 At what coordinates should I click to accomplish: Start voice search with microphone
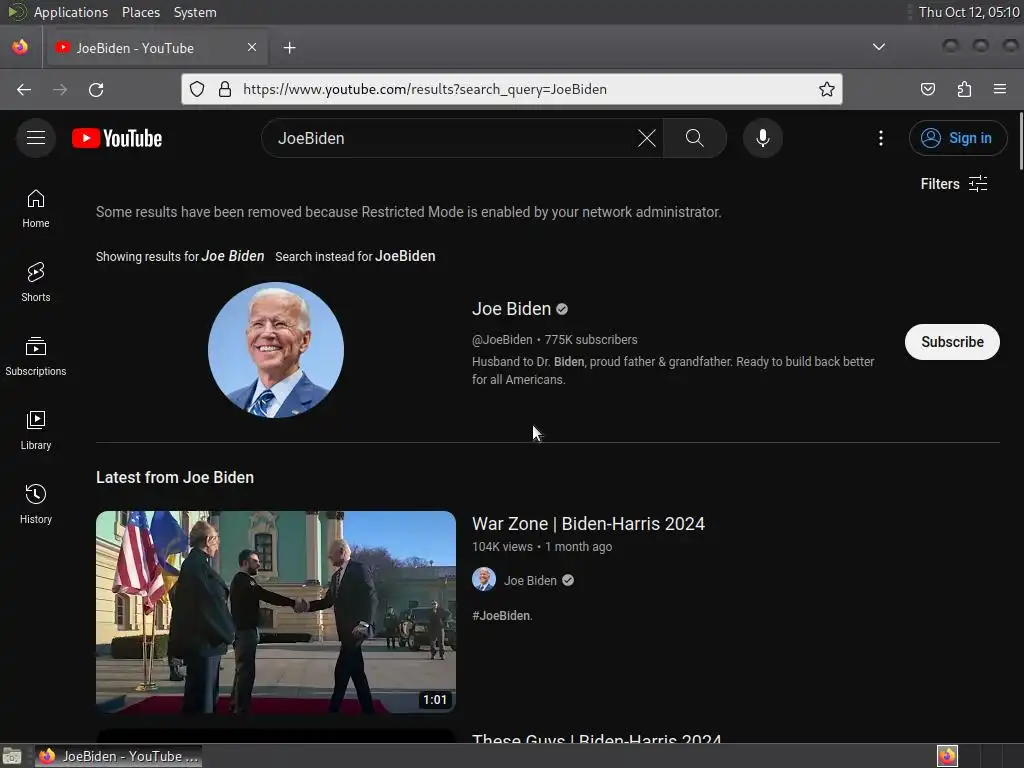coord(762,138)
